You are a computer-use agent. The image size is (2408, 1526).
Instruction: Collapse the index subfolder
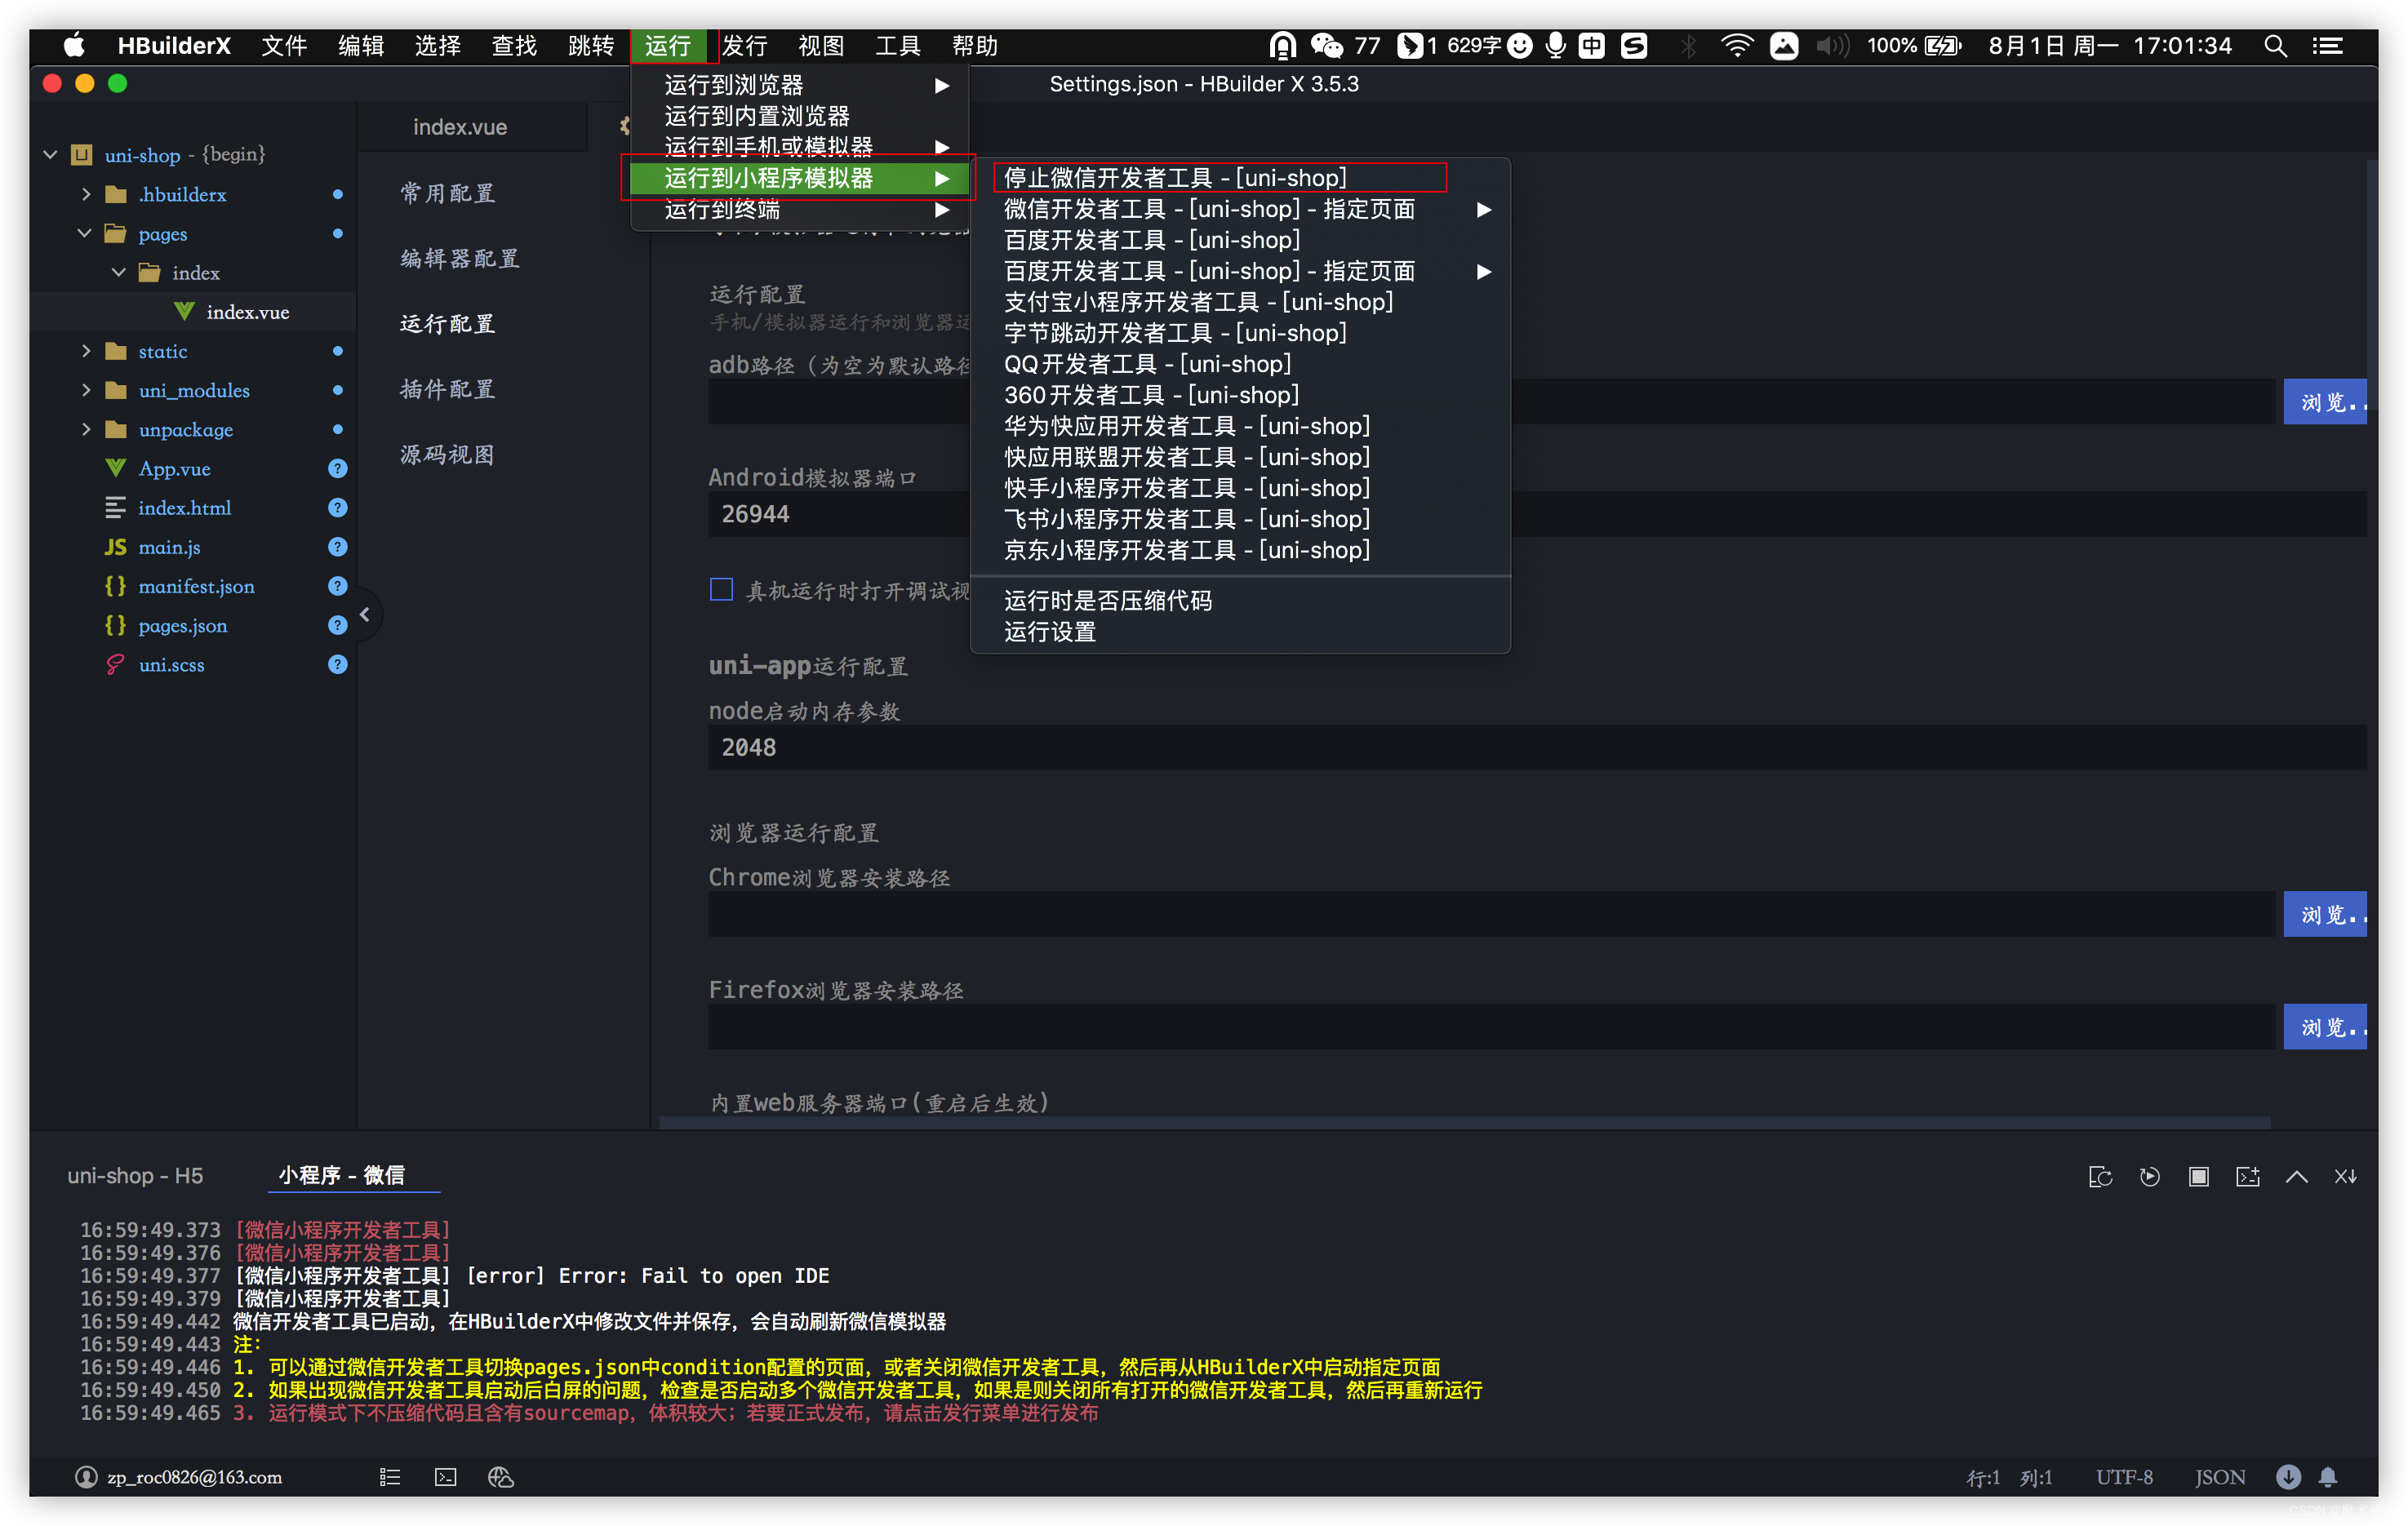click(x=119, y=272)
